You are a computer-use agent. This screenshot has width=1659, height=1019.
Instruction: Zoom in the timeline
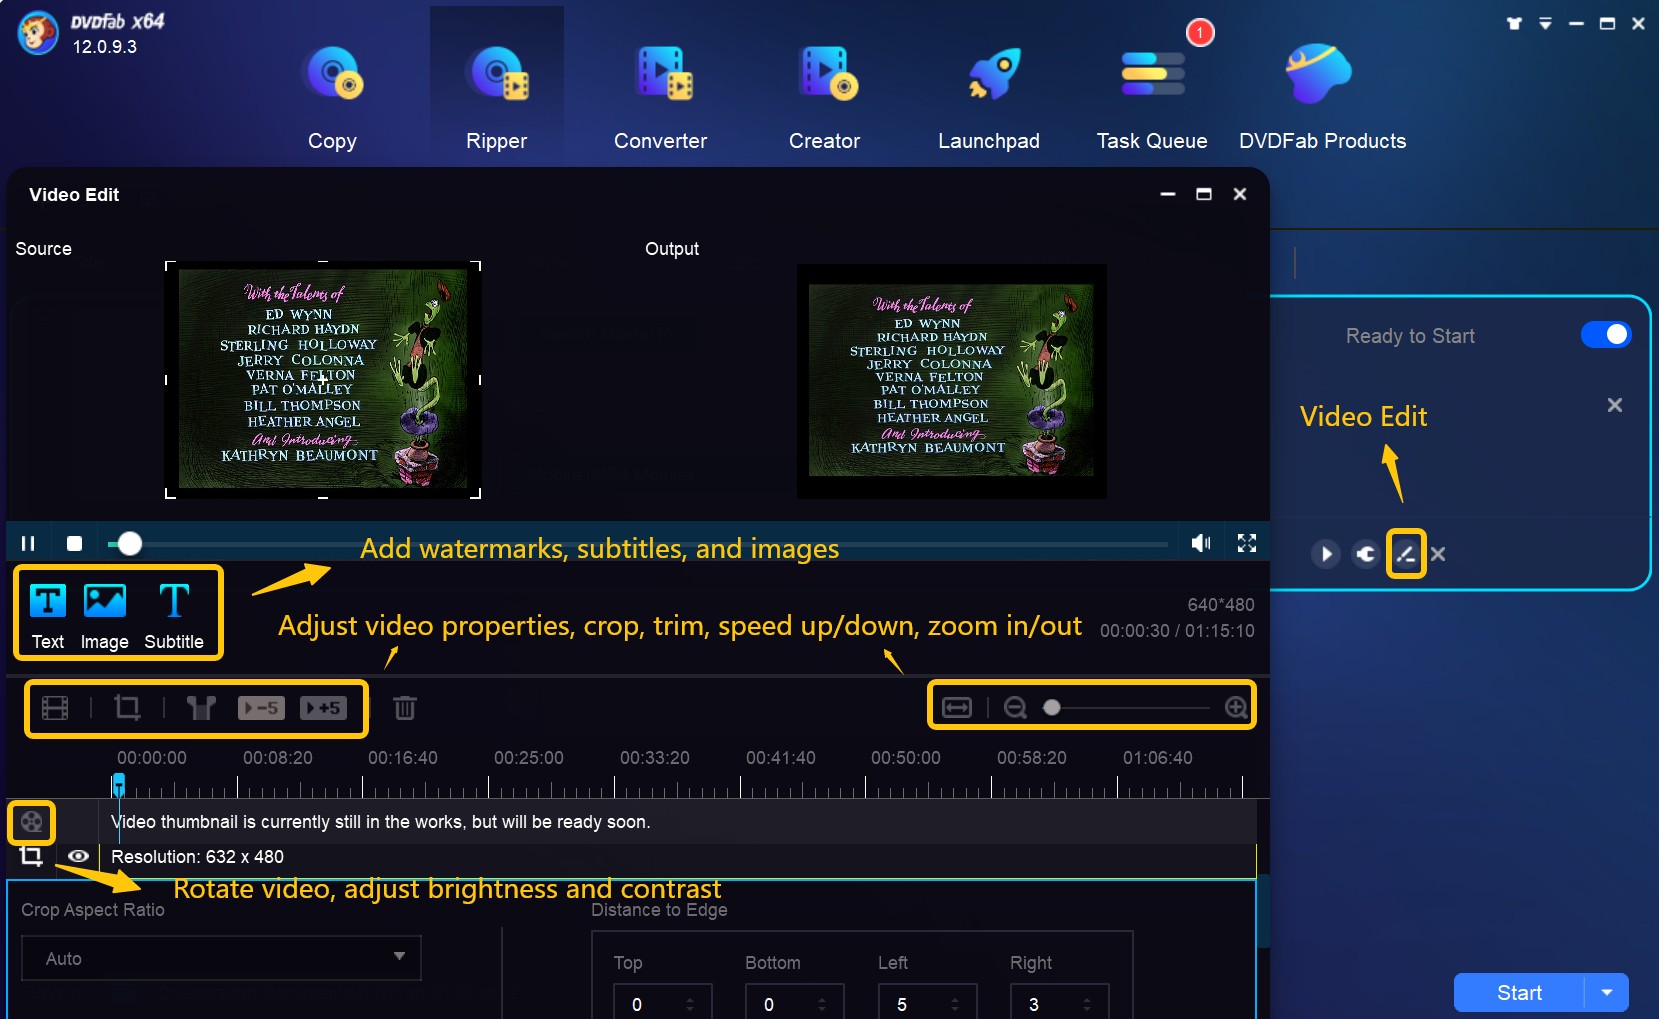[x=1236, y=708]
